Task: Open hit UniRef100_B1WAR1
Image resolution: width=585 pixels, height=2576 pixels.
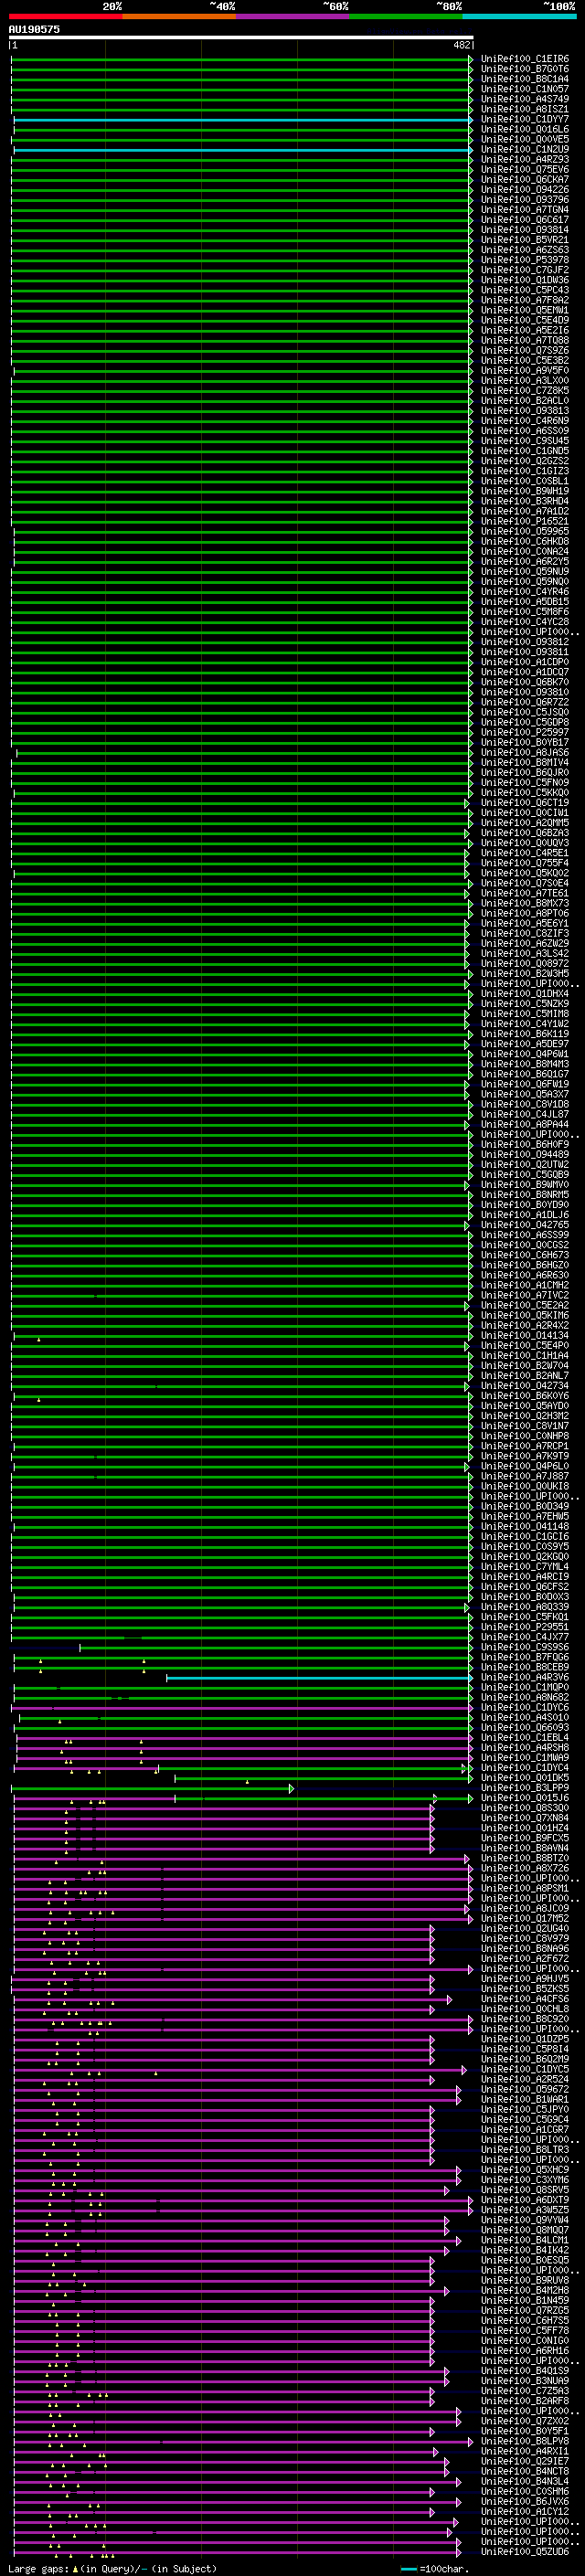Action: (x=525, y=2099)
